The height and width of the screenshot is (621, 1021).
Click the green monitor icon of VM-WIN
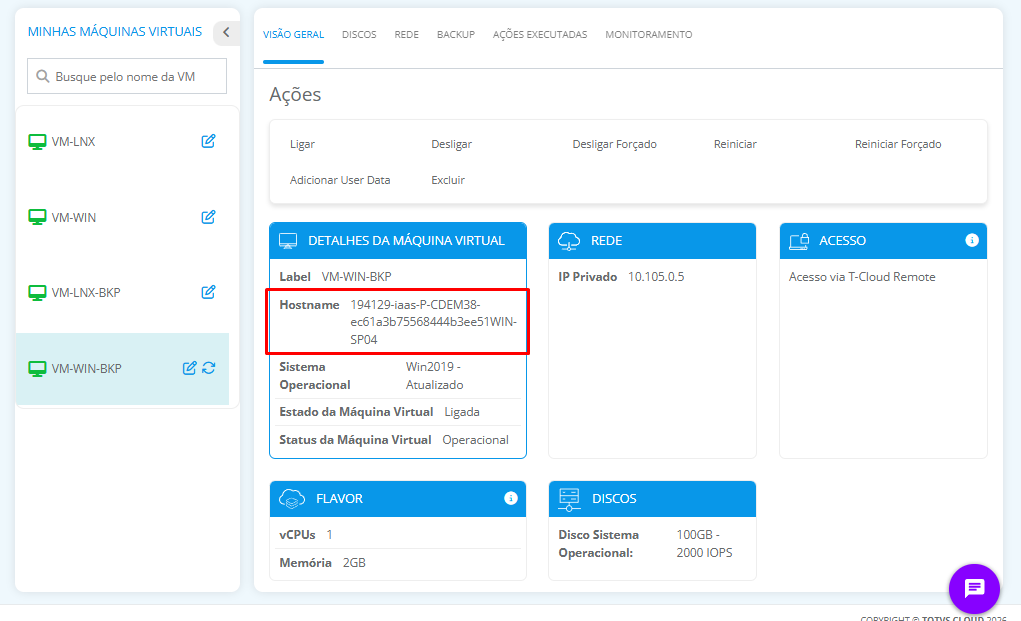[x=37, y=217]
